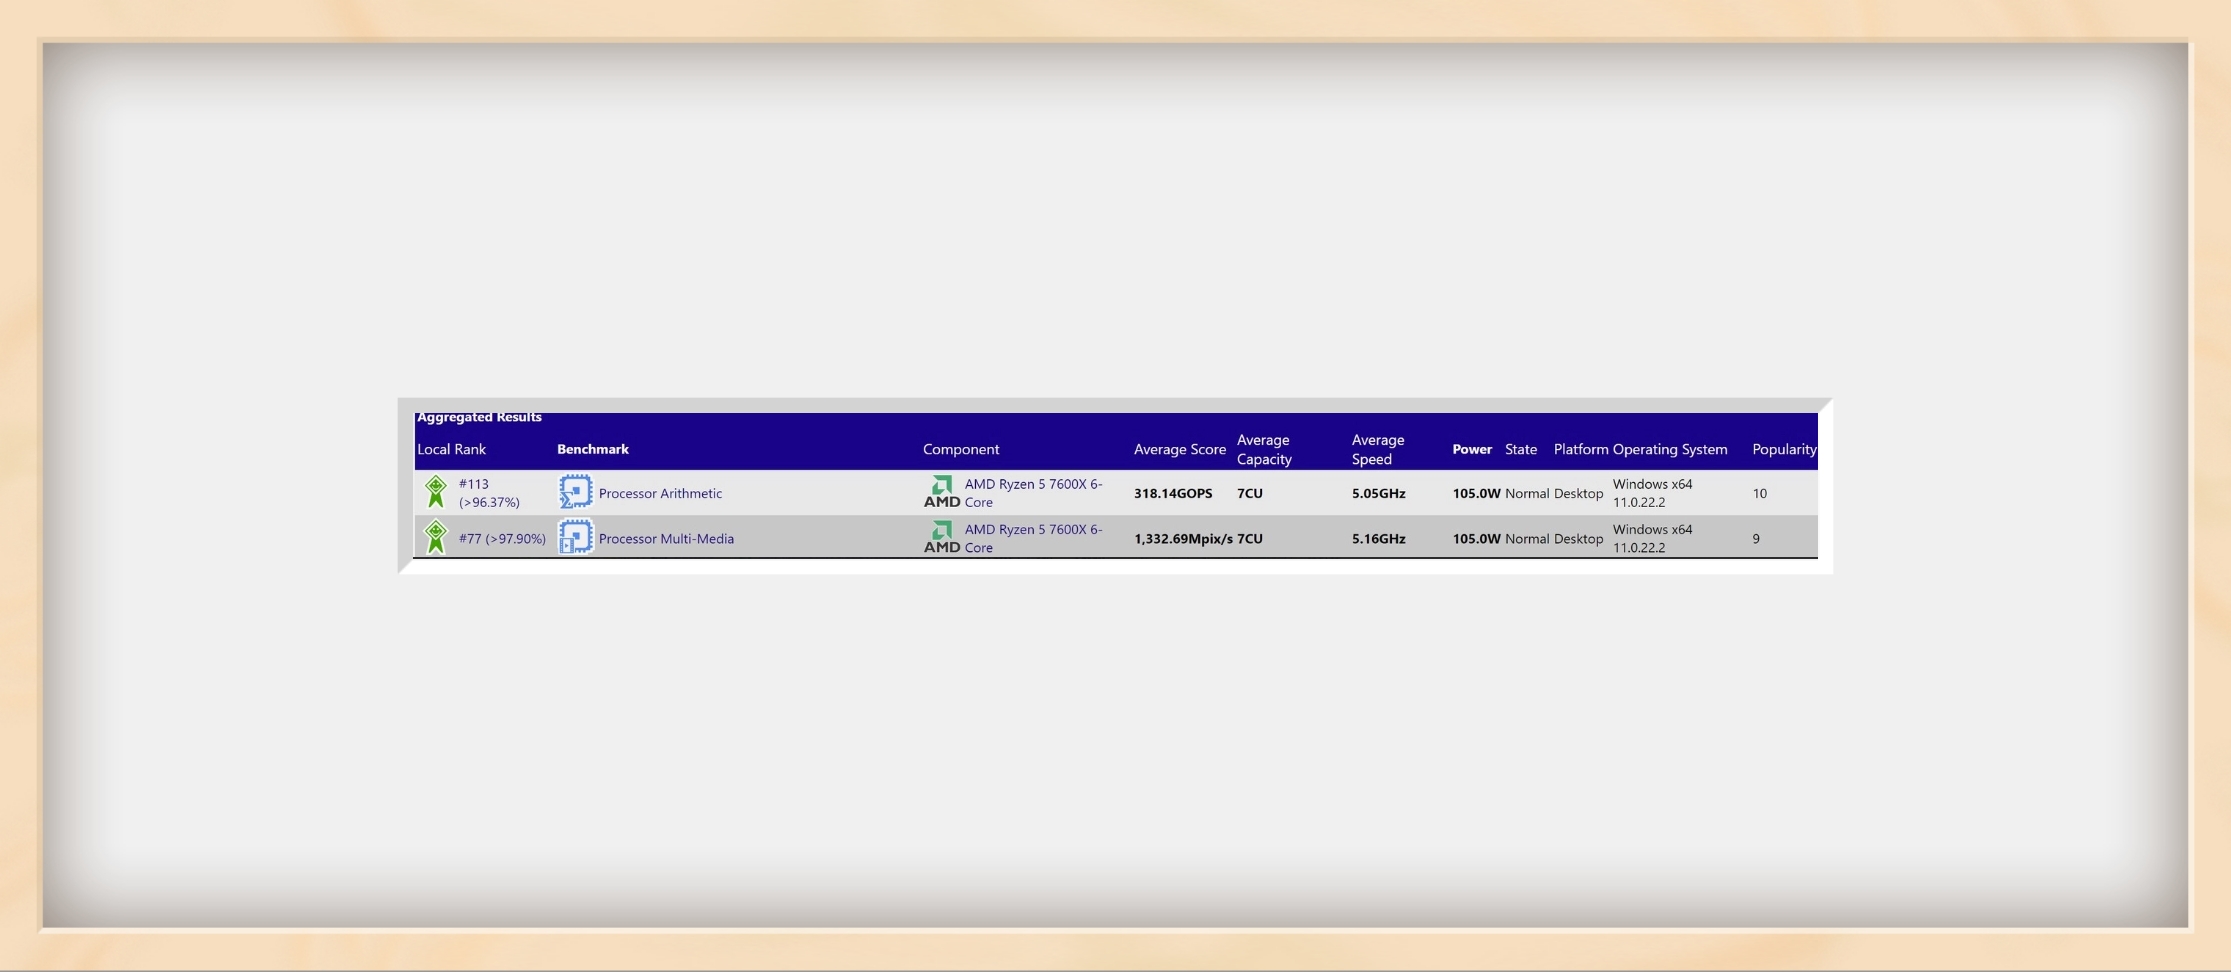Click the green award ribbon for rank #113

click(436, 492)
